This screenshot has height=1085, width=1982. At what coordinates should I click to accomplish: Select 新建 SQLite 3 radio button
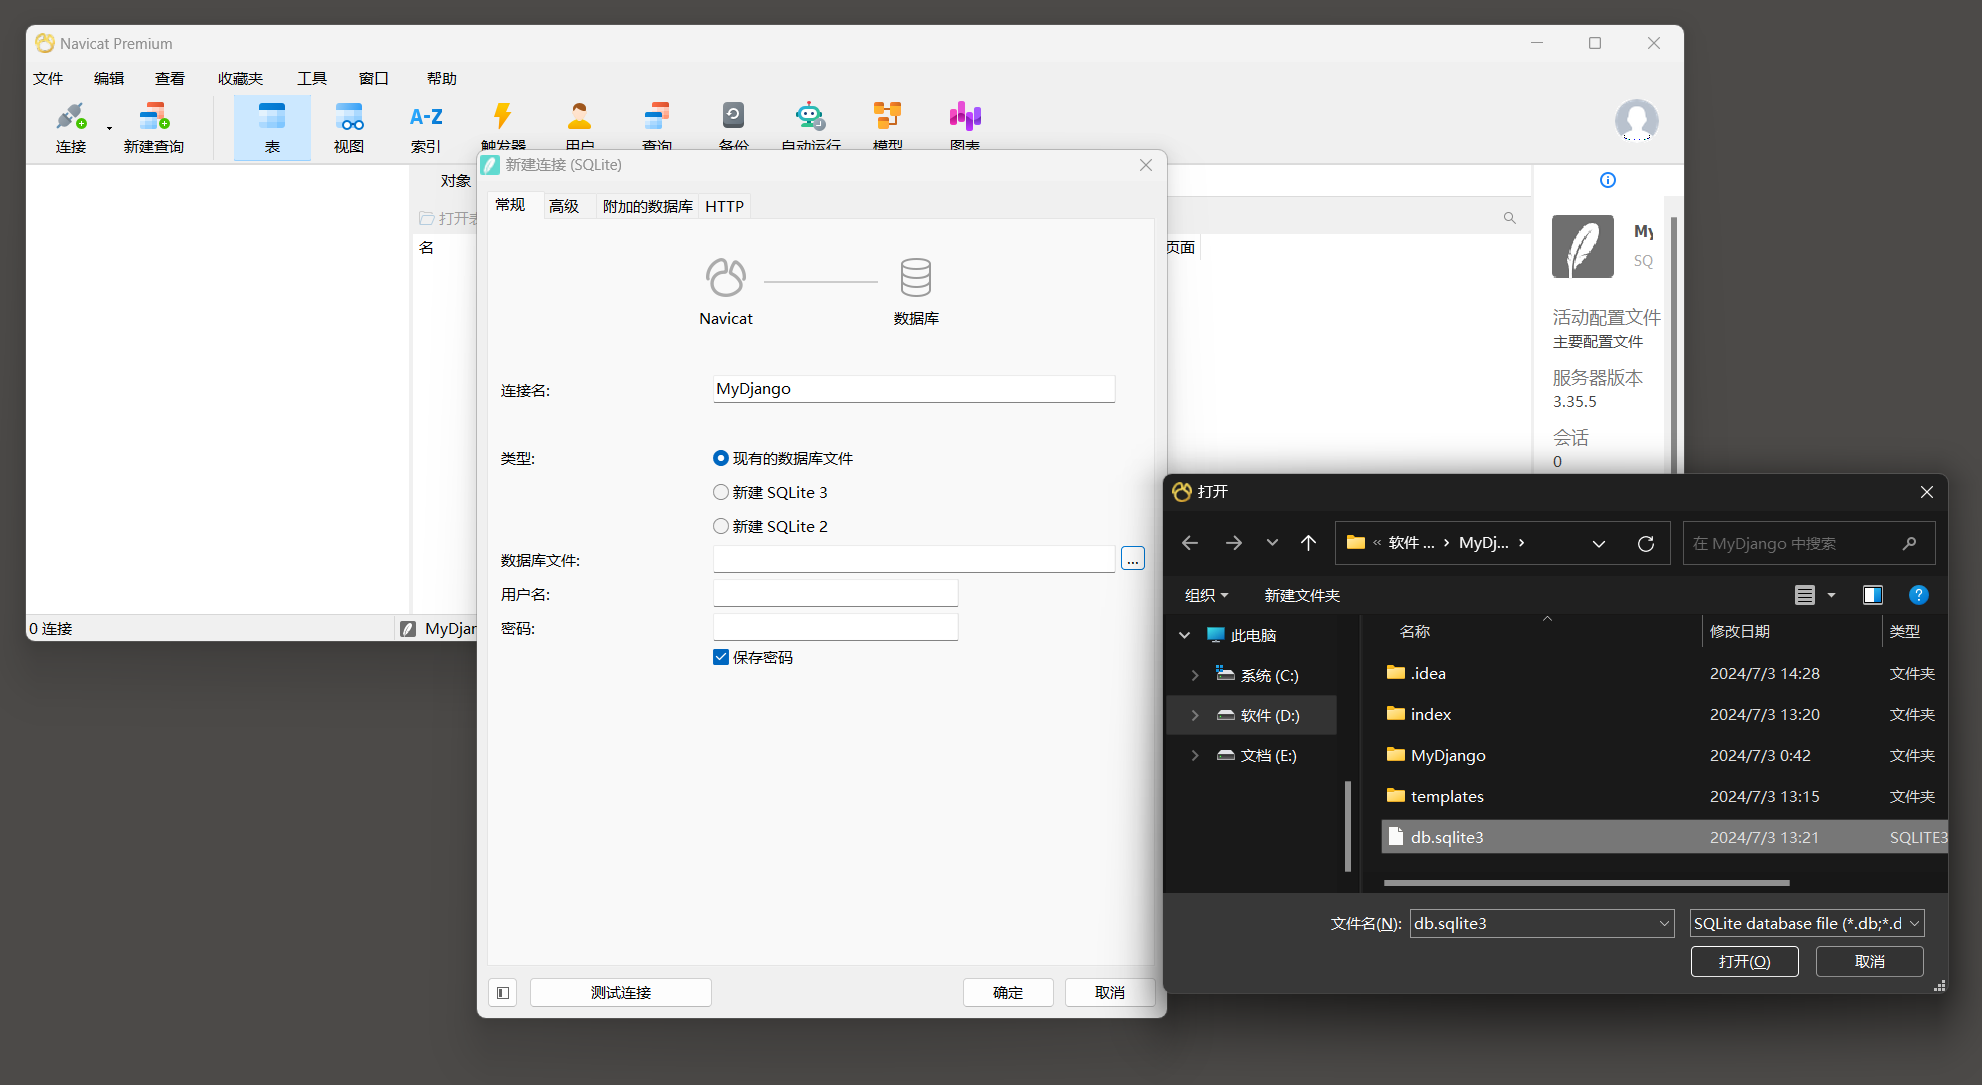coord(717,490)
